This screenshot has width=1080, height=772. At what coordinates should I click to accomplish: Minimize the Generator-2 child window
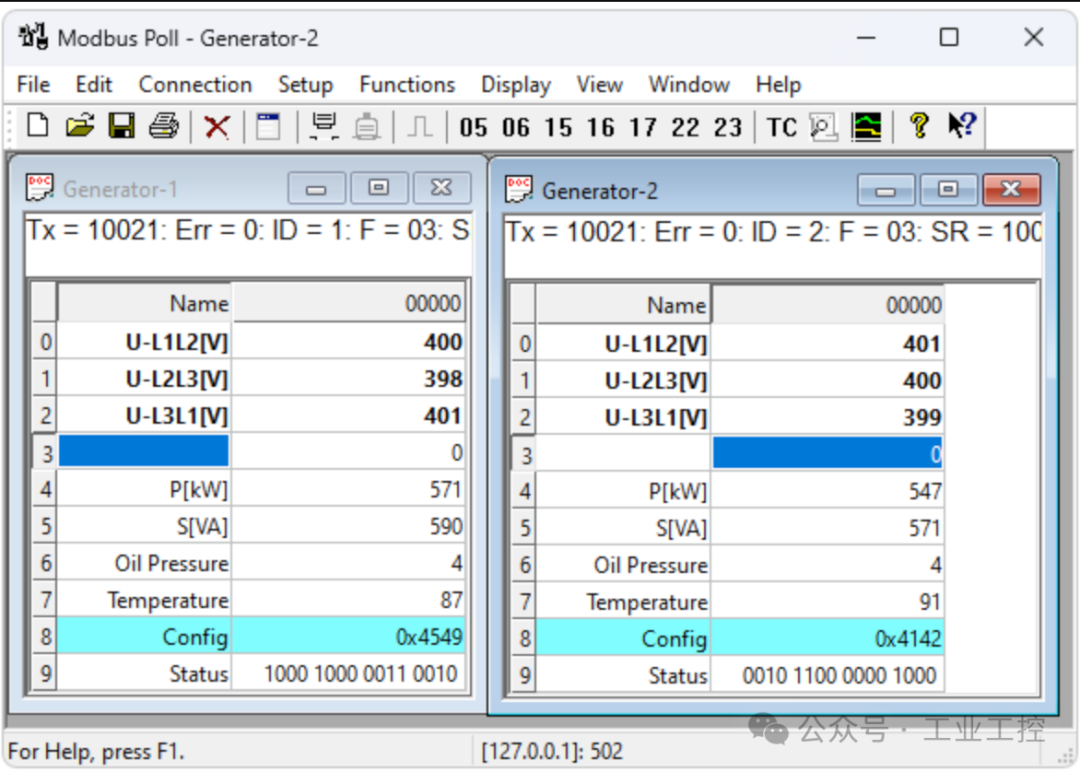tap(886, 190)
